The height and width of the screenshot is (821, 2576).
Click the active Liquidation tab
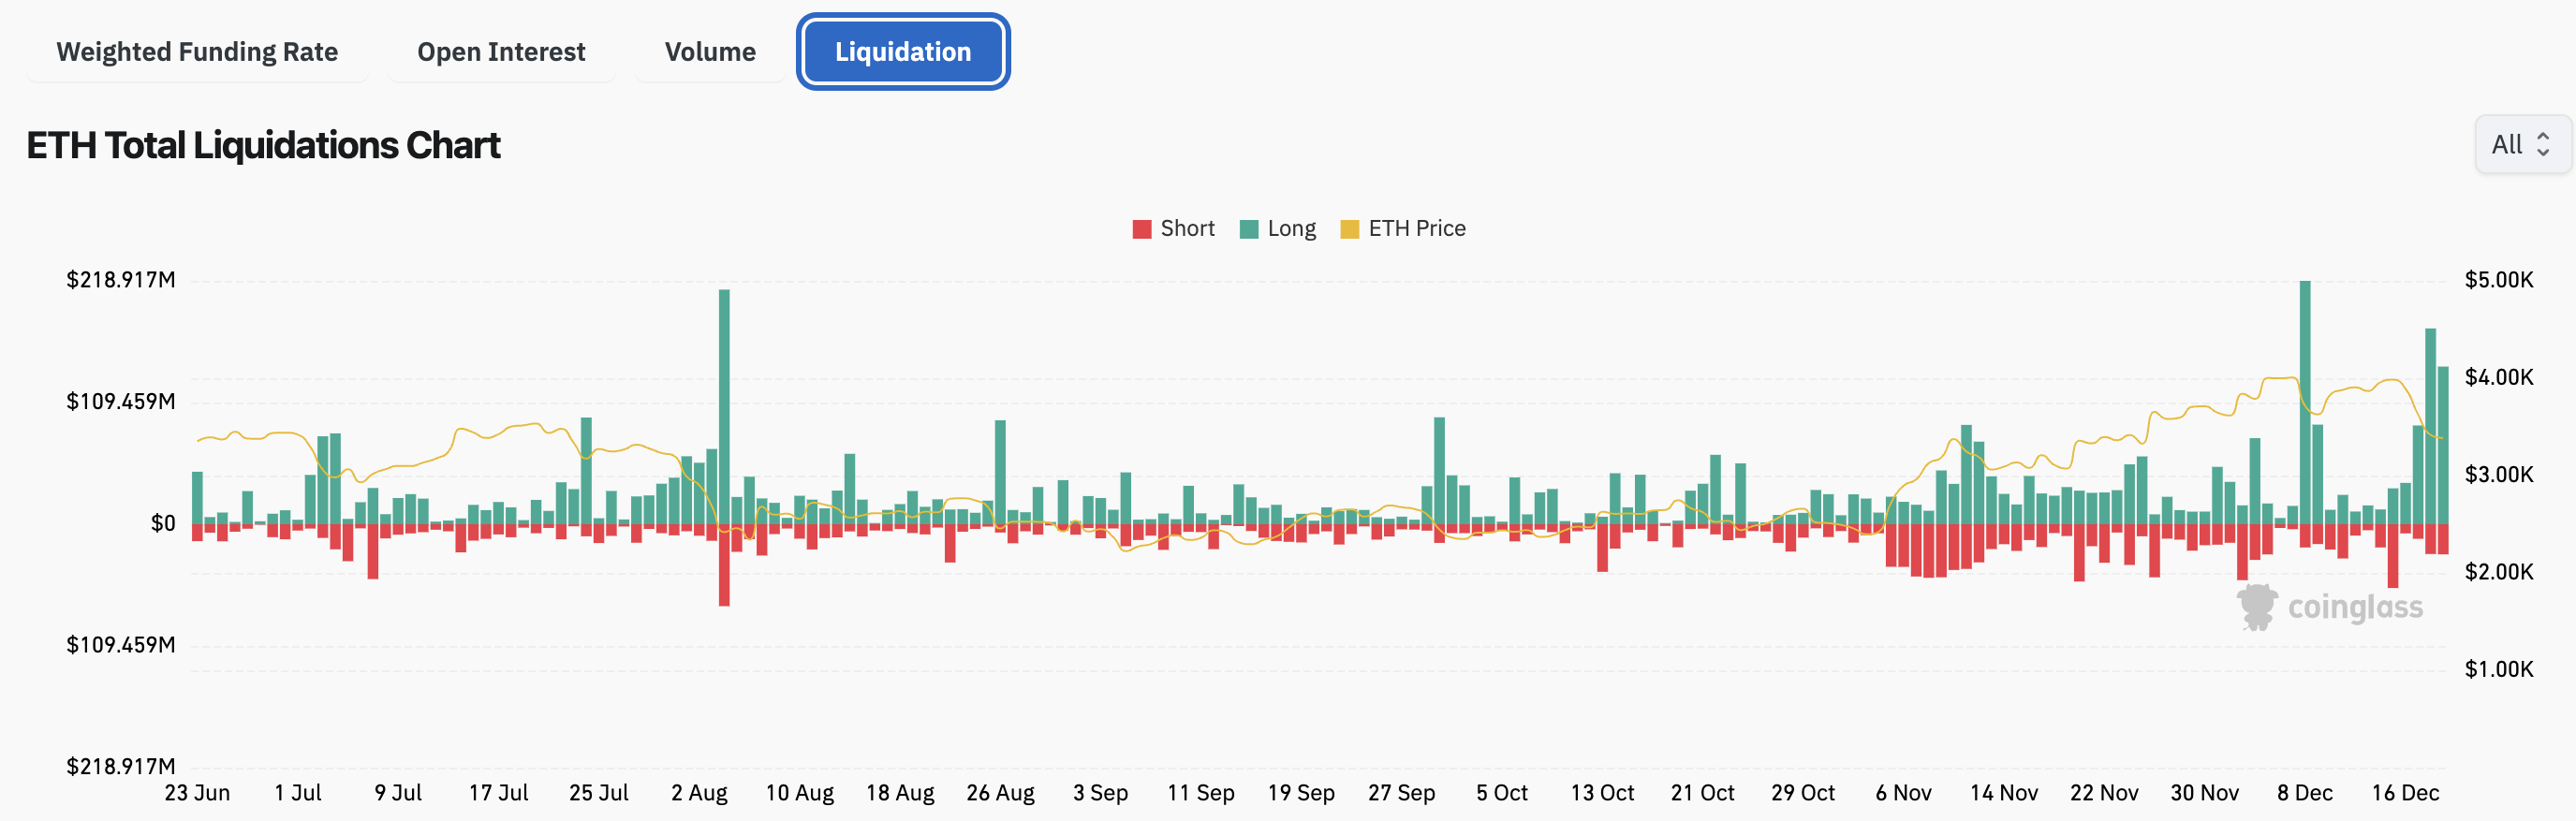click(902, 52)
